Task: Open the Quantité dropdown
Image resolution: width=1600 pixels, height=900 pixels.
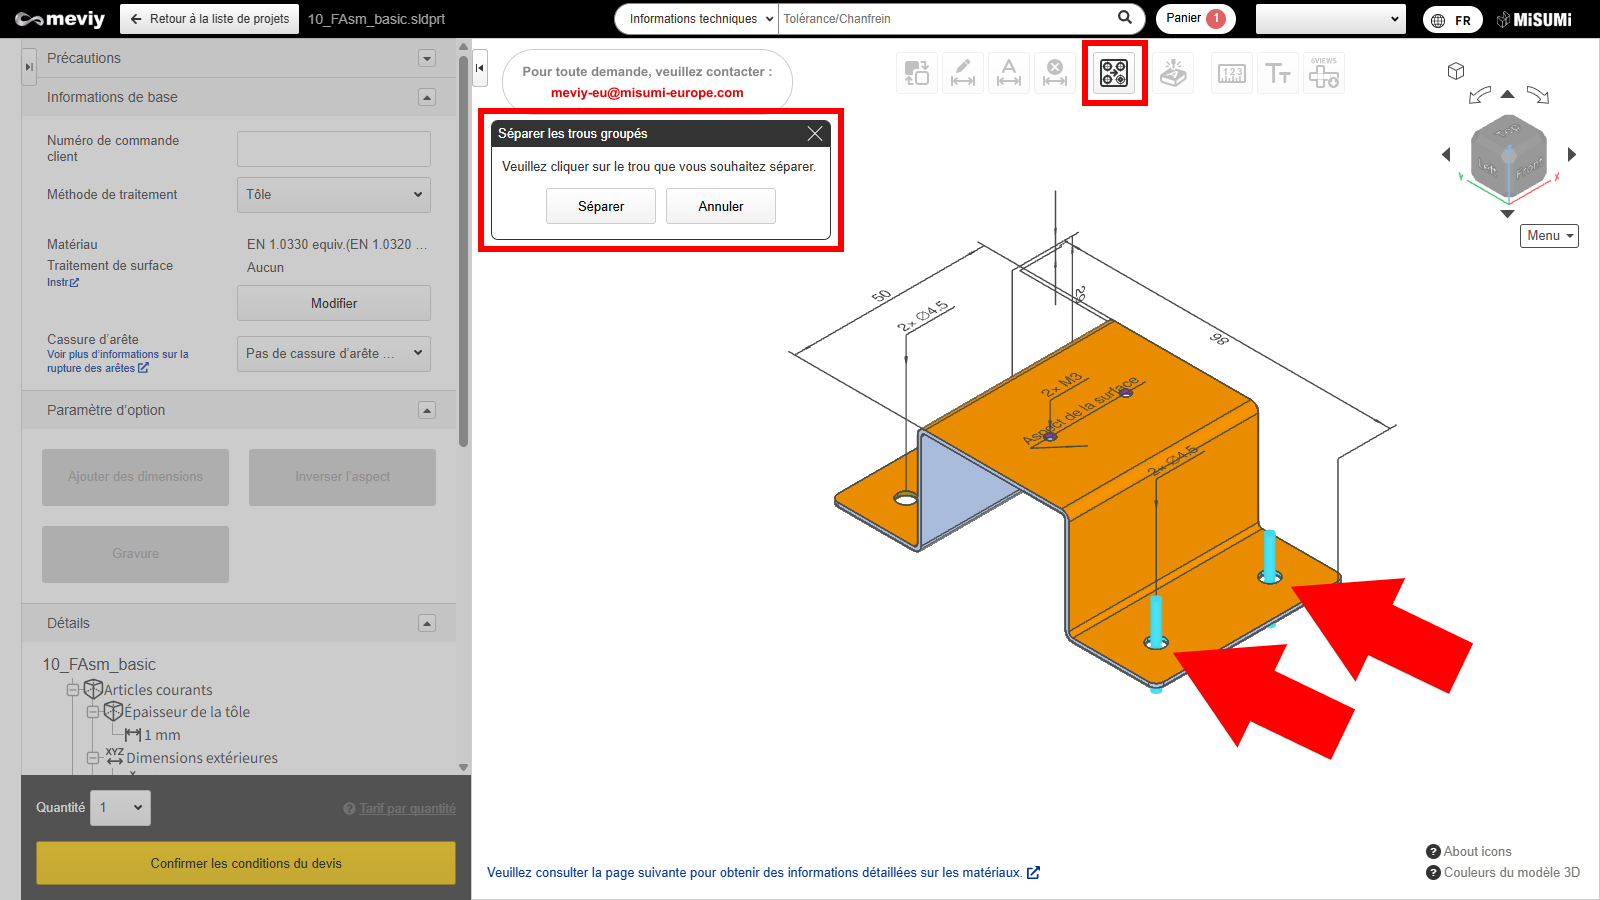Action: pos(121,808)
